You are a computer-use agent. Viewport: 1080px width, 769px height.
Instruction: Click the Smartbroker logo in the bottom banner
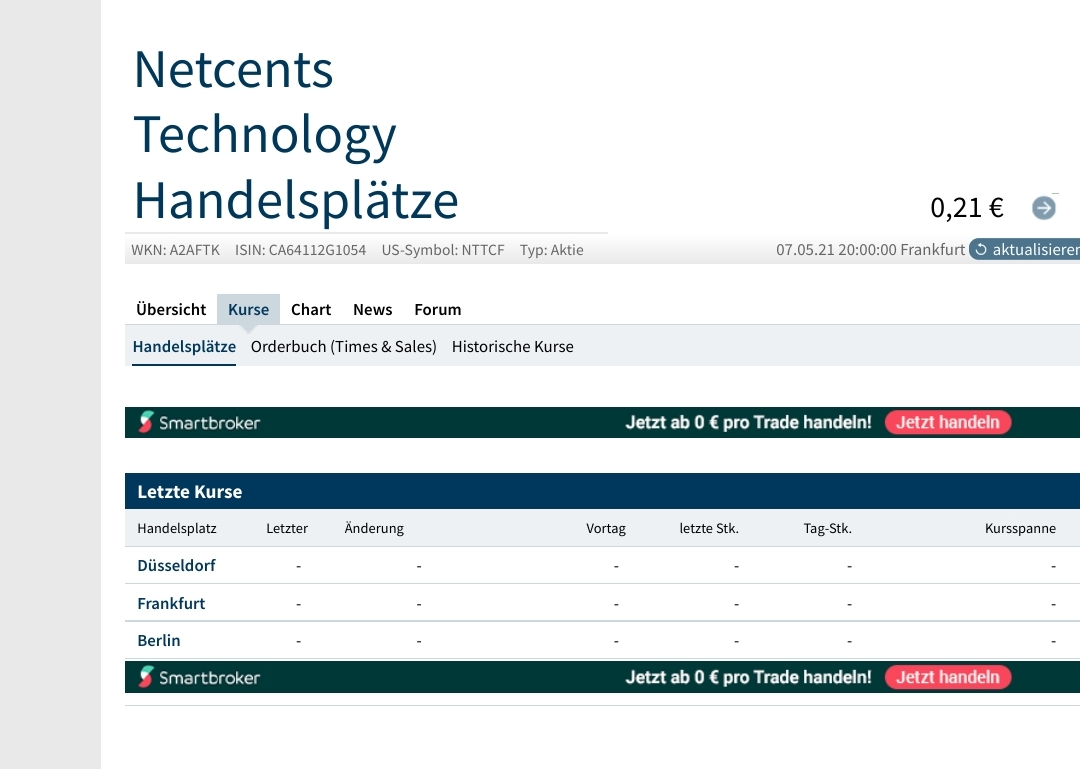pos(200,677)
